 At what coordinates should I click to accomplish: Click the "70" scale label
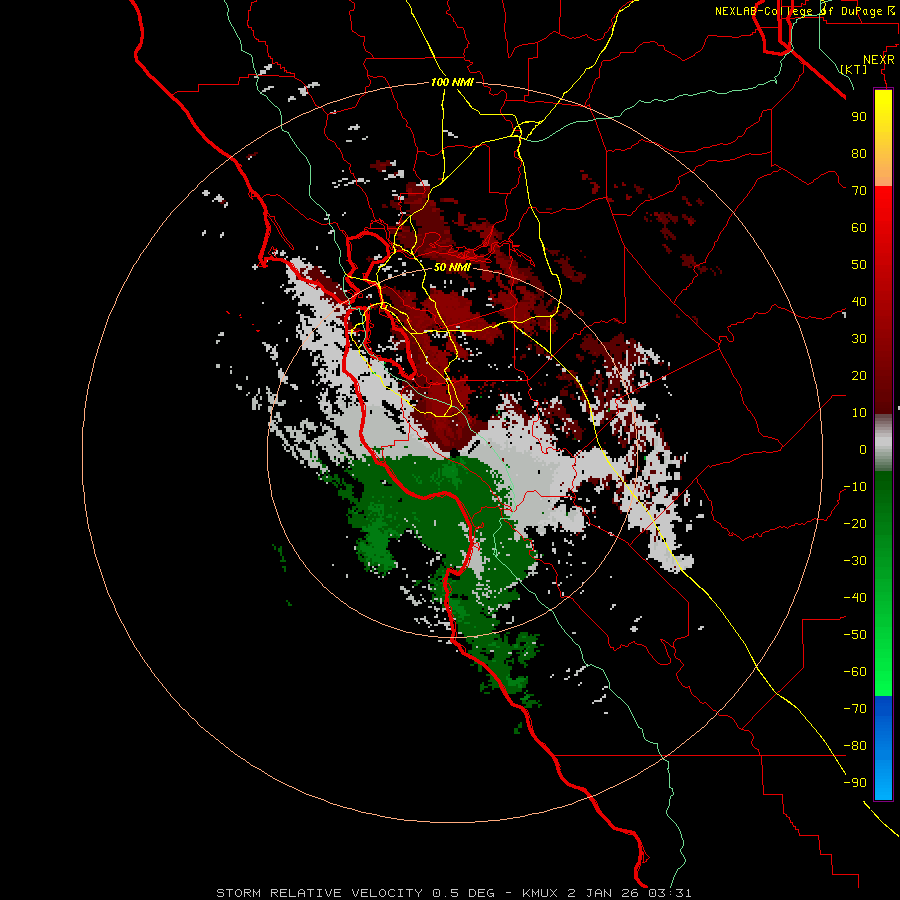pos(859,191)
